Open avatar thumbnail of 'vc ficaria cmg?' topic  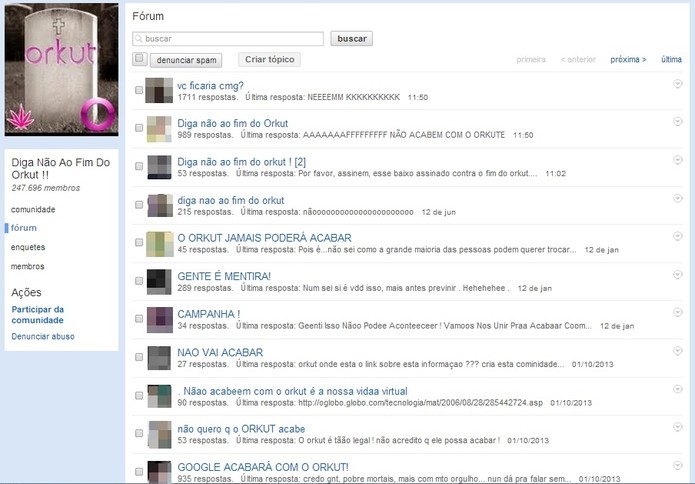click(x=159, y=90)
